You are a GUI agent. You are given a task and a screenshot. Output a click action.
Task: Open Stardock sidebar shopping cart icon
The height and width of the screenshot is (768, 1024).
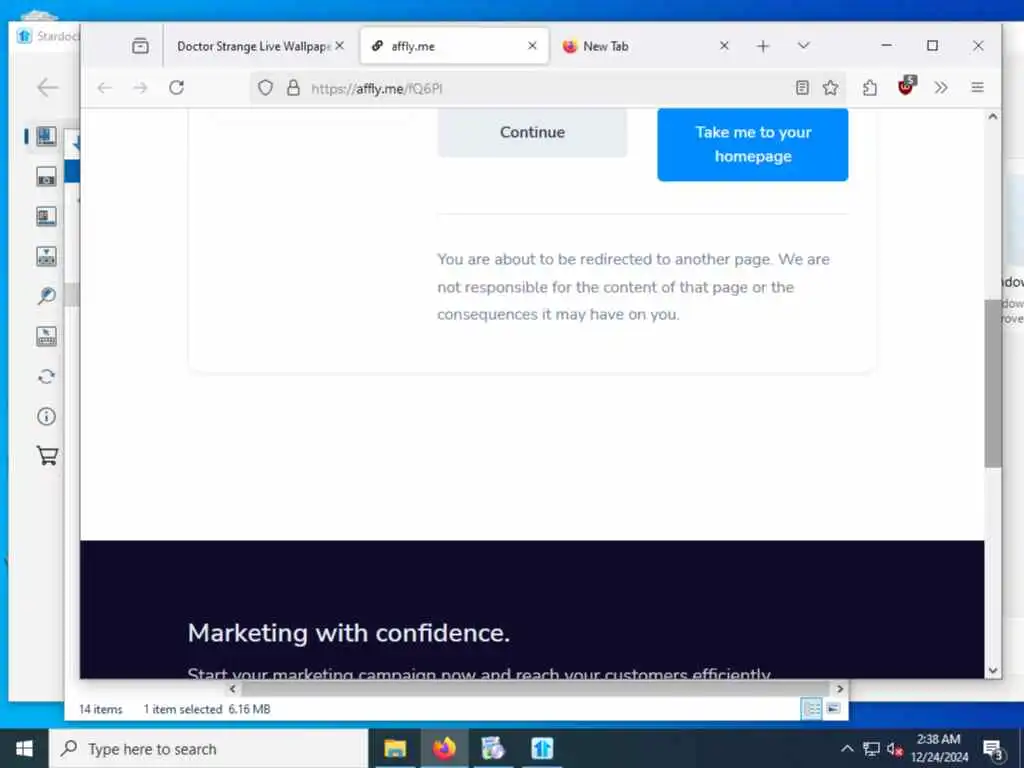tap(47, 455)
